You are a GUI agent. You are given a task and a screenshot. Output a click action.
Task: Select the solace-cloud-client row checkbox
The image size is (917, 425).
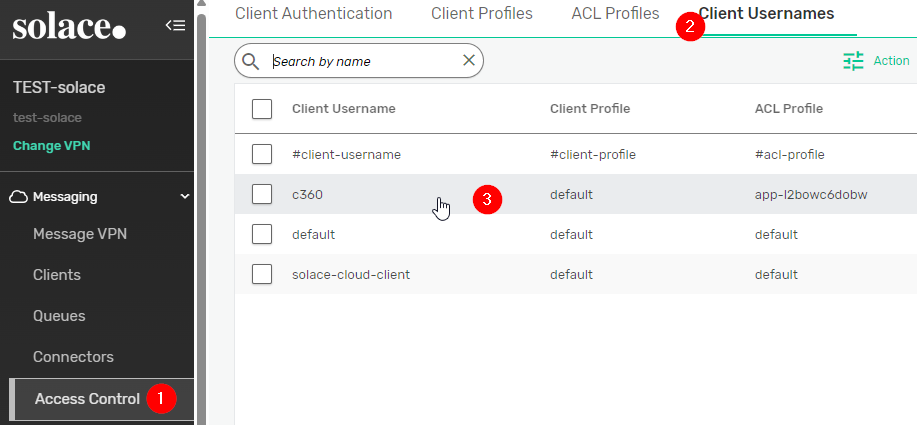click(262, 274)
